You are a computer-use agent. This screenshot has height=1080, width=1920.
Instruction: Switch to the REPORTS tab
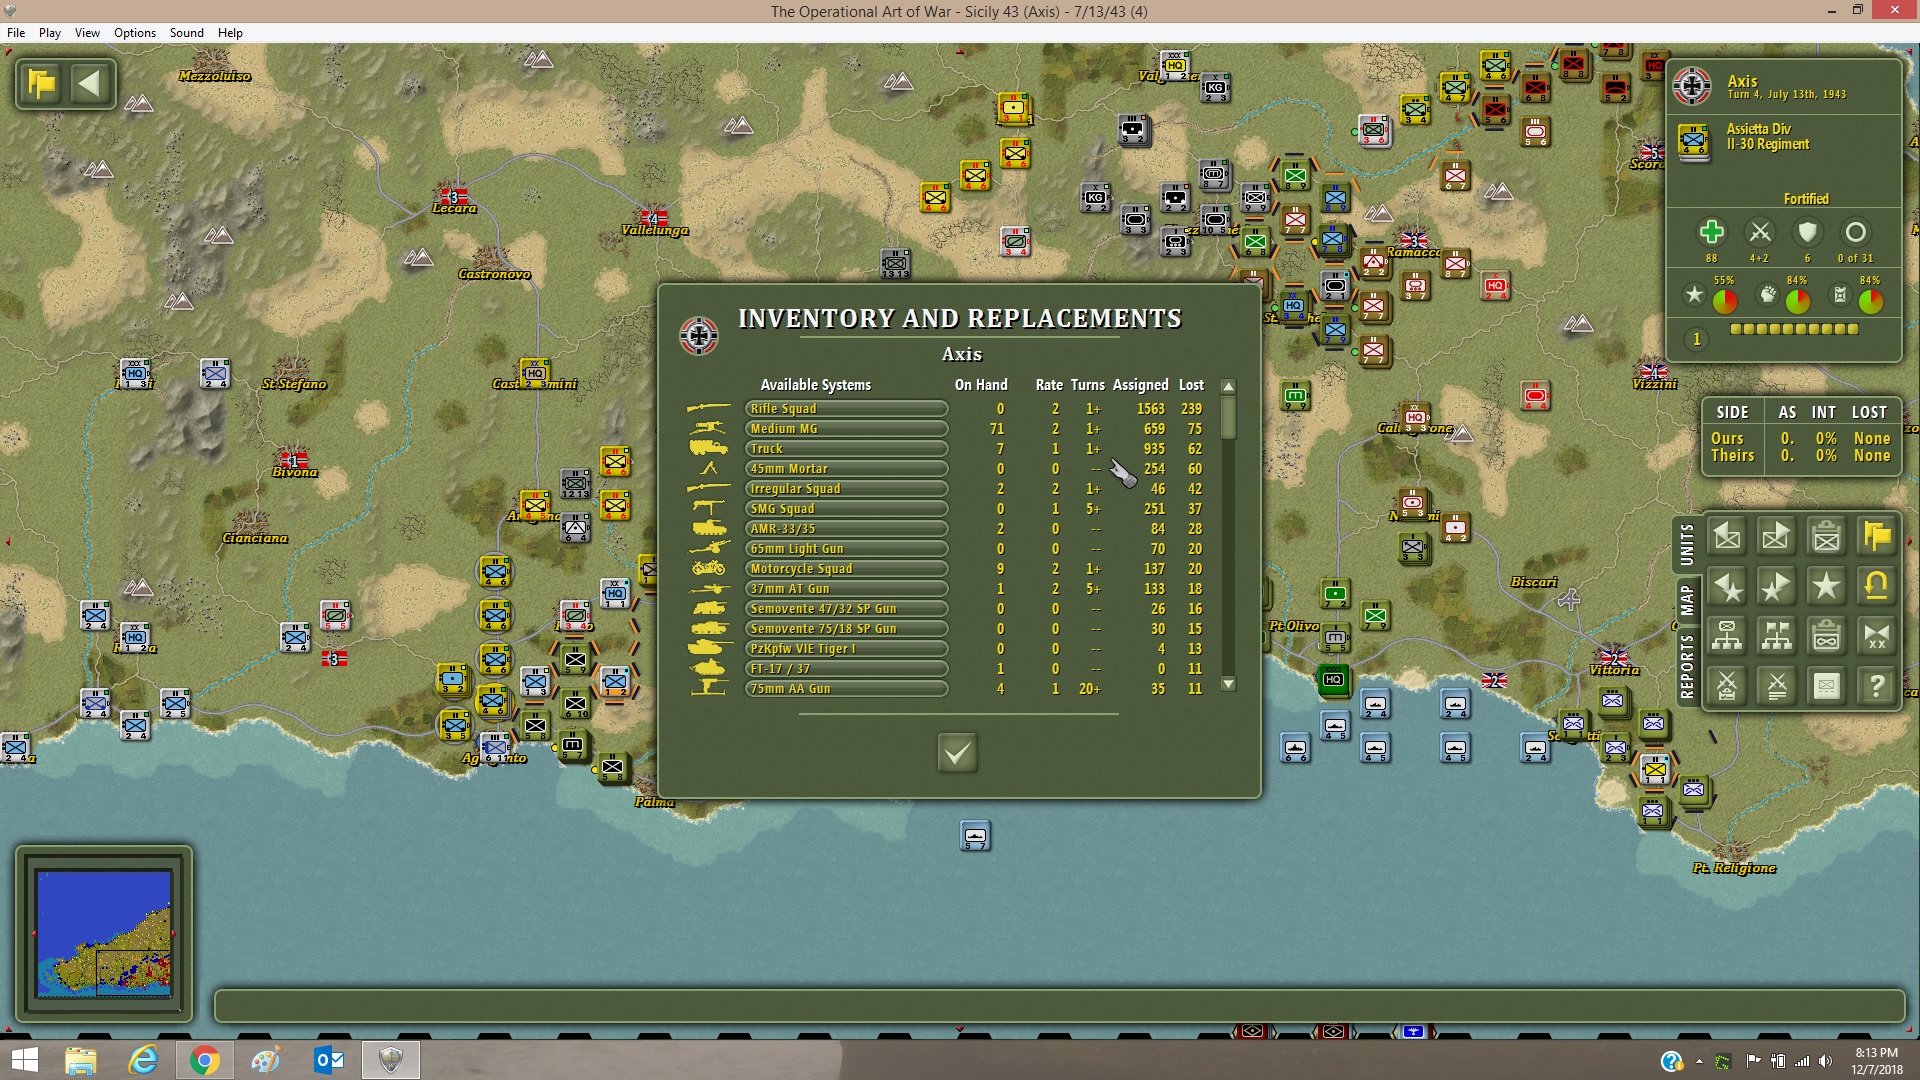pos(1687,665)
